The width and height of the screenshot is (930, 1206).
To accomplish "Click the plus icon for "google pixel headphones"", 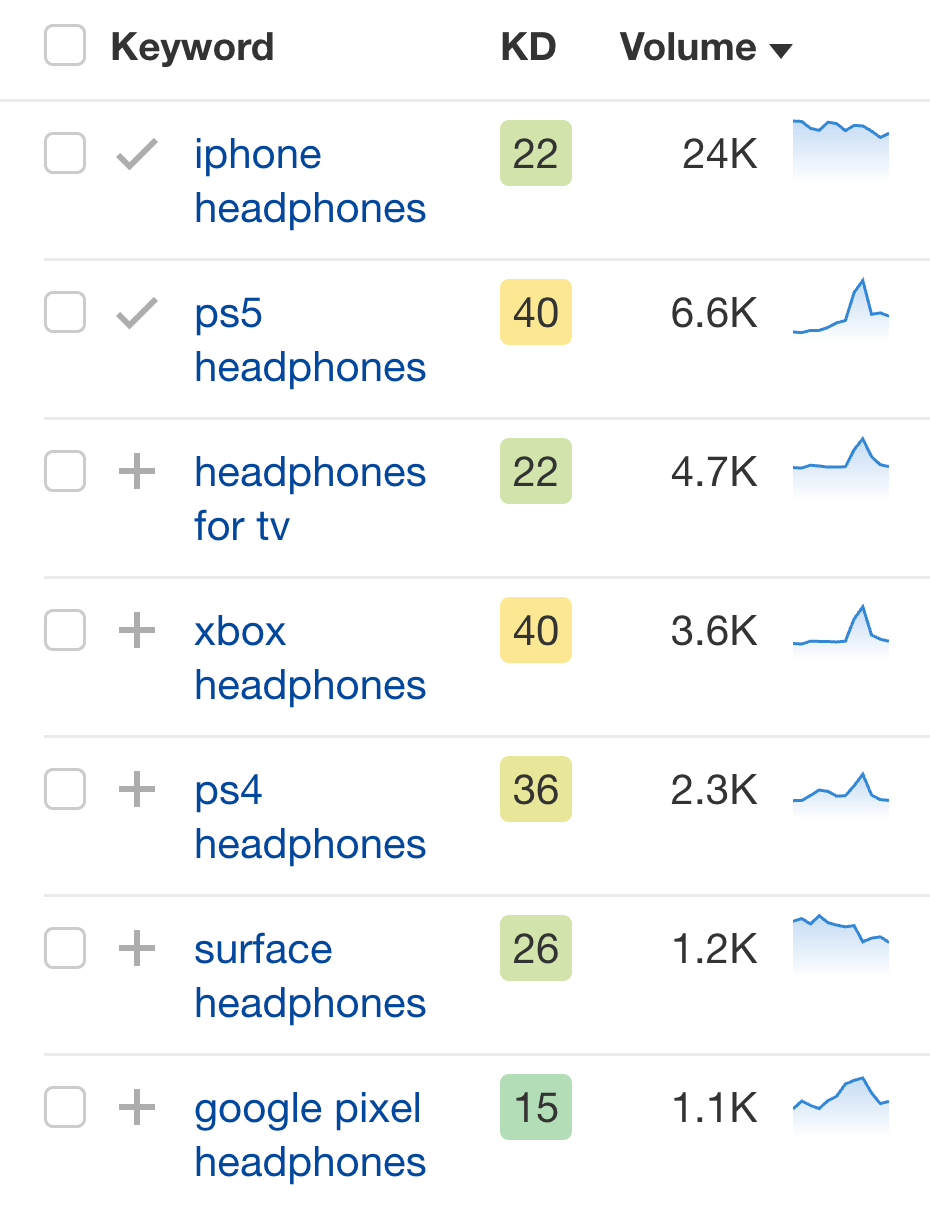I will click(135, 1107).
